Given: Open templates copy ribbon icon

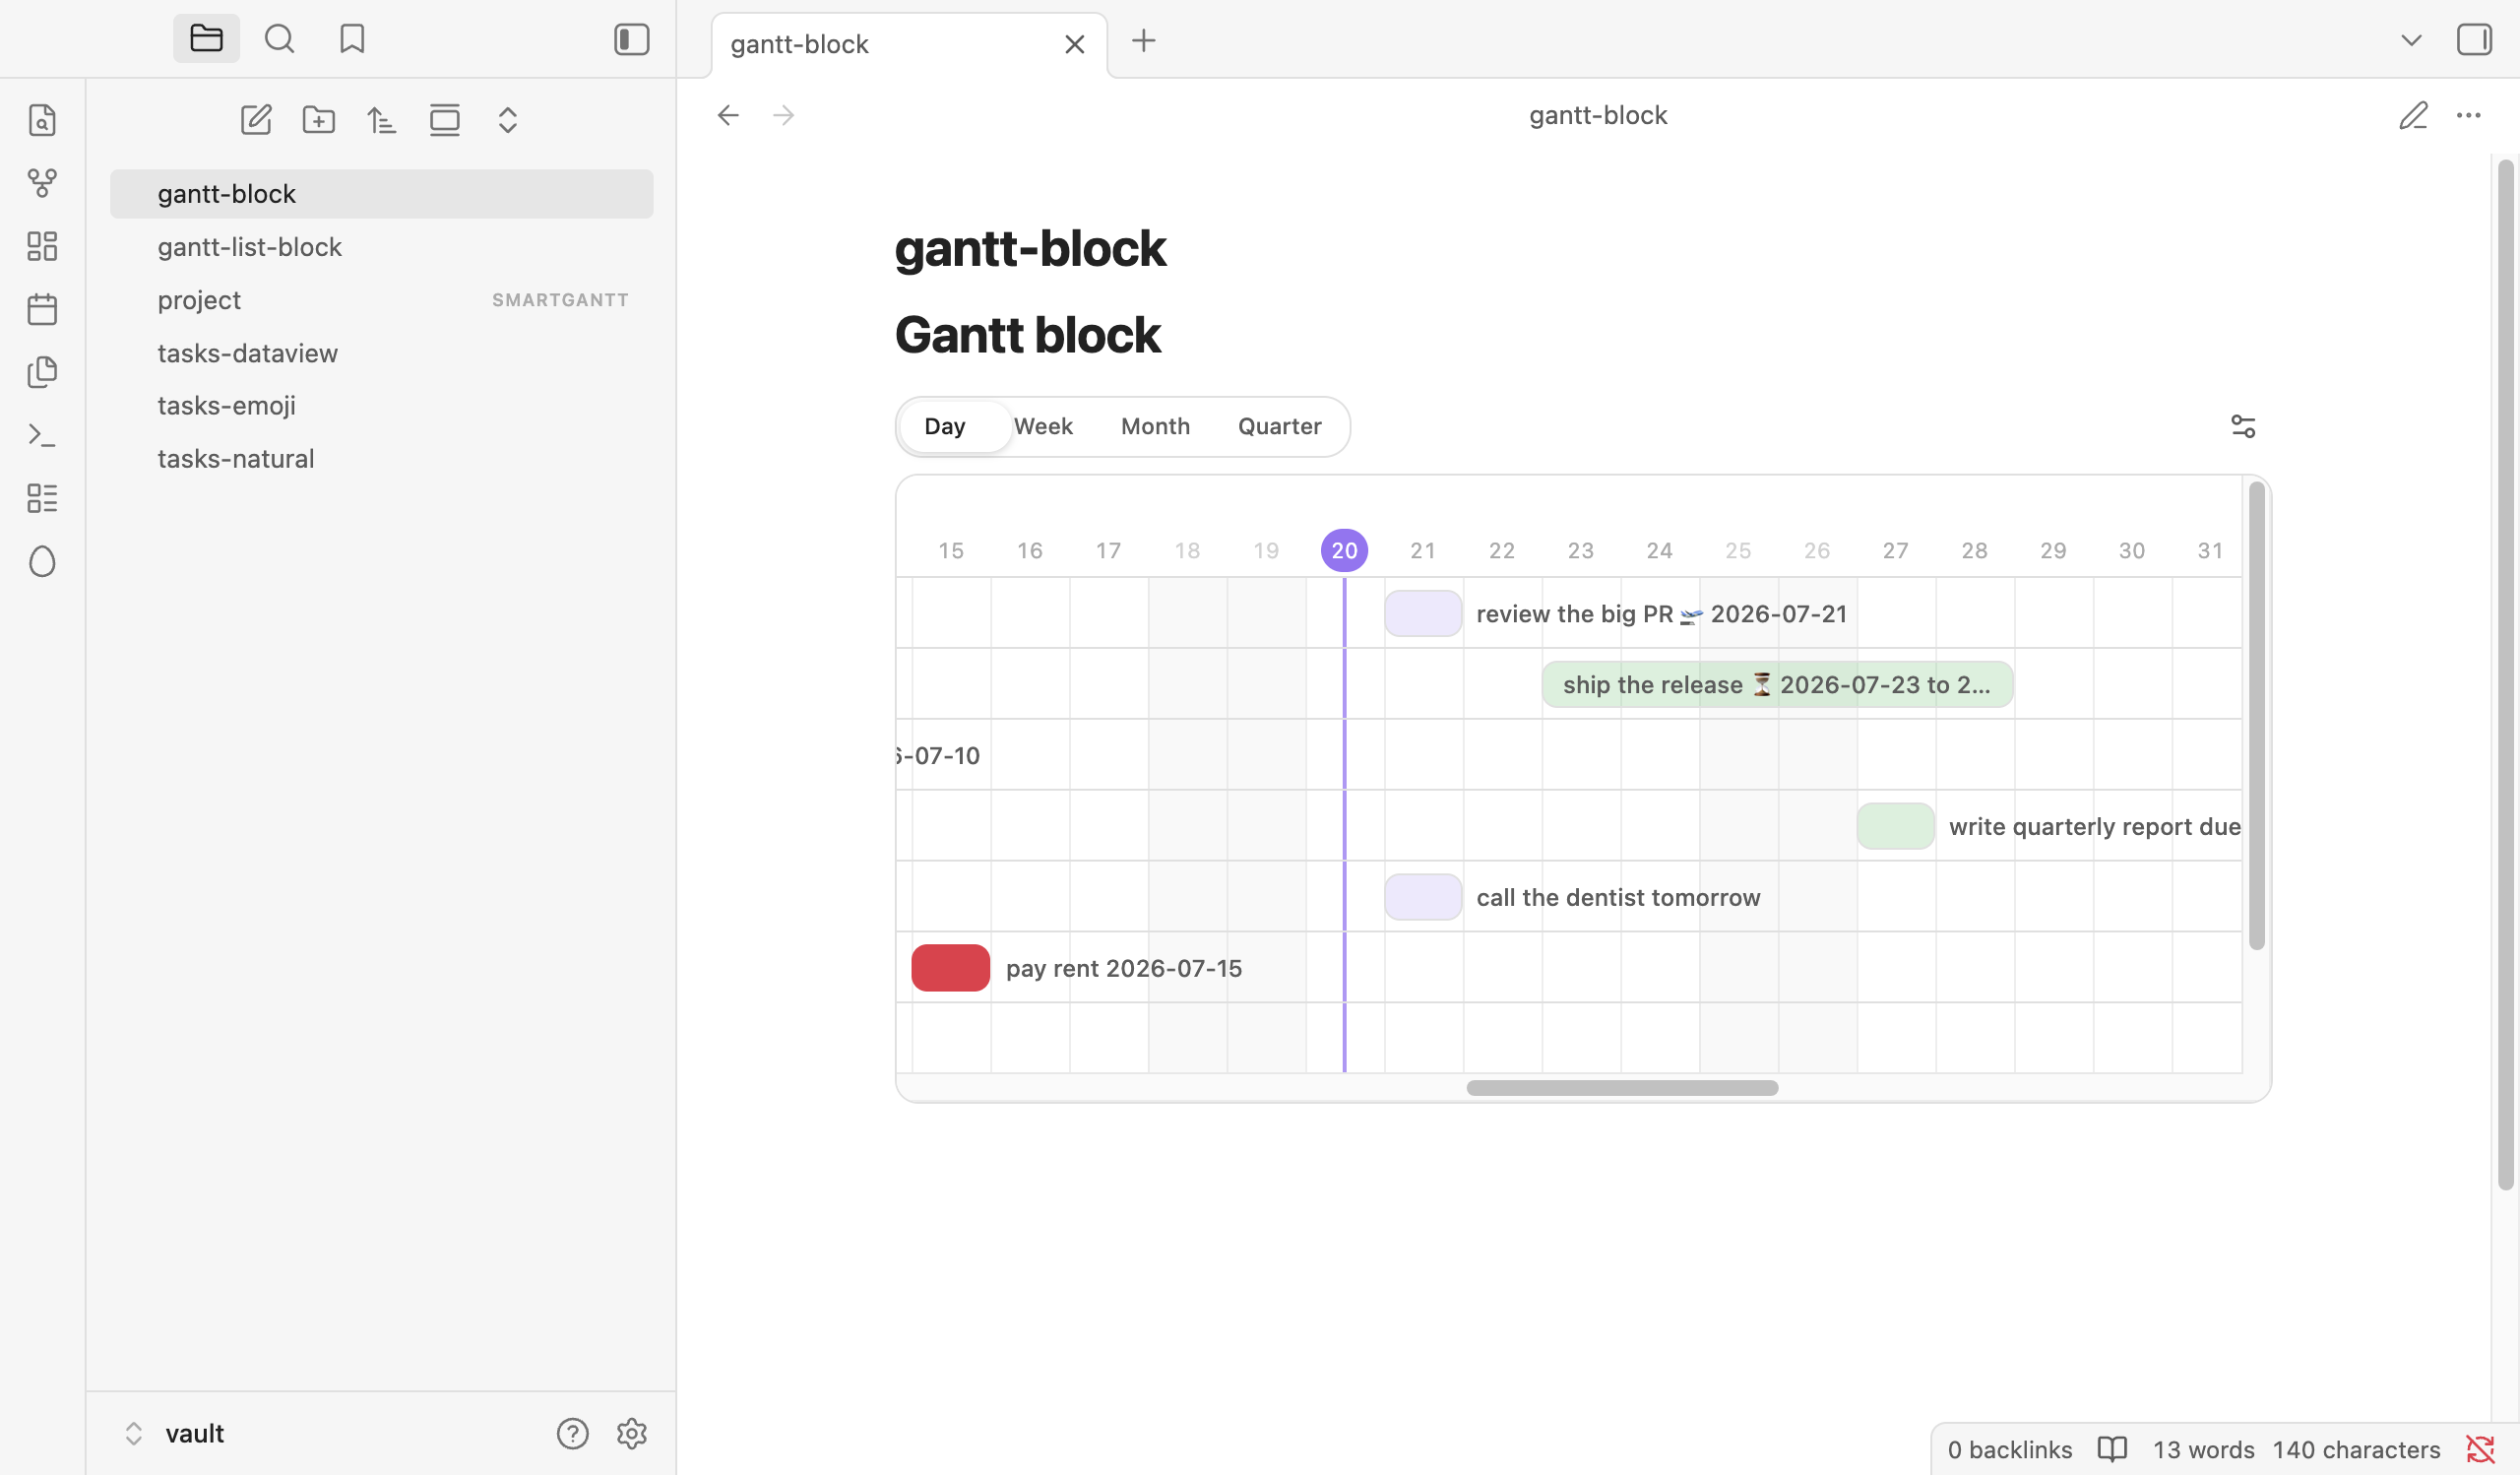Looking at the screenshot, I should click(42, 372).
